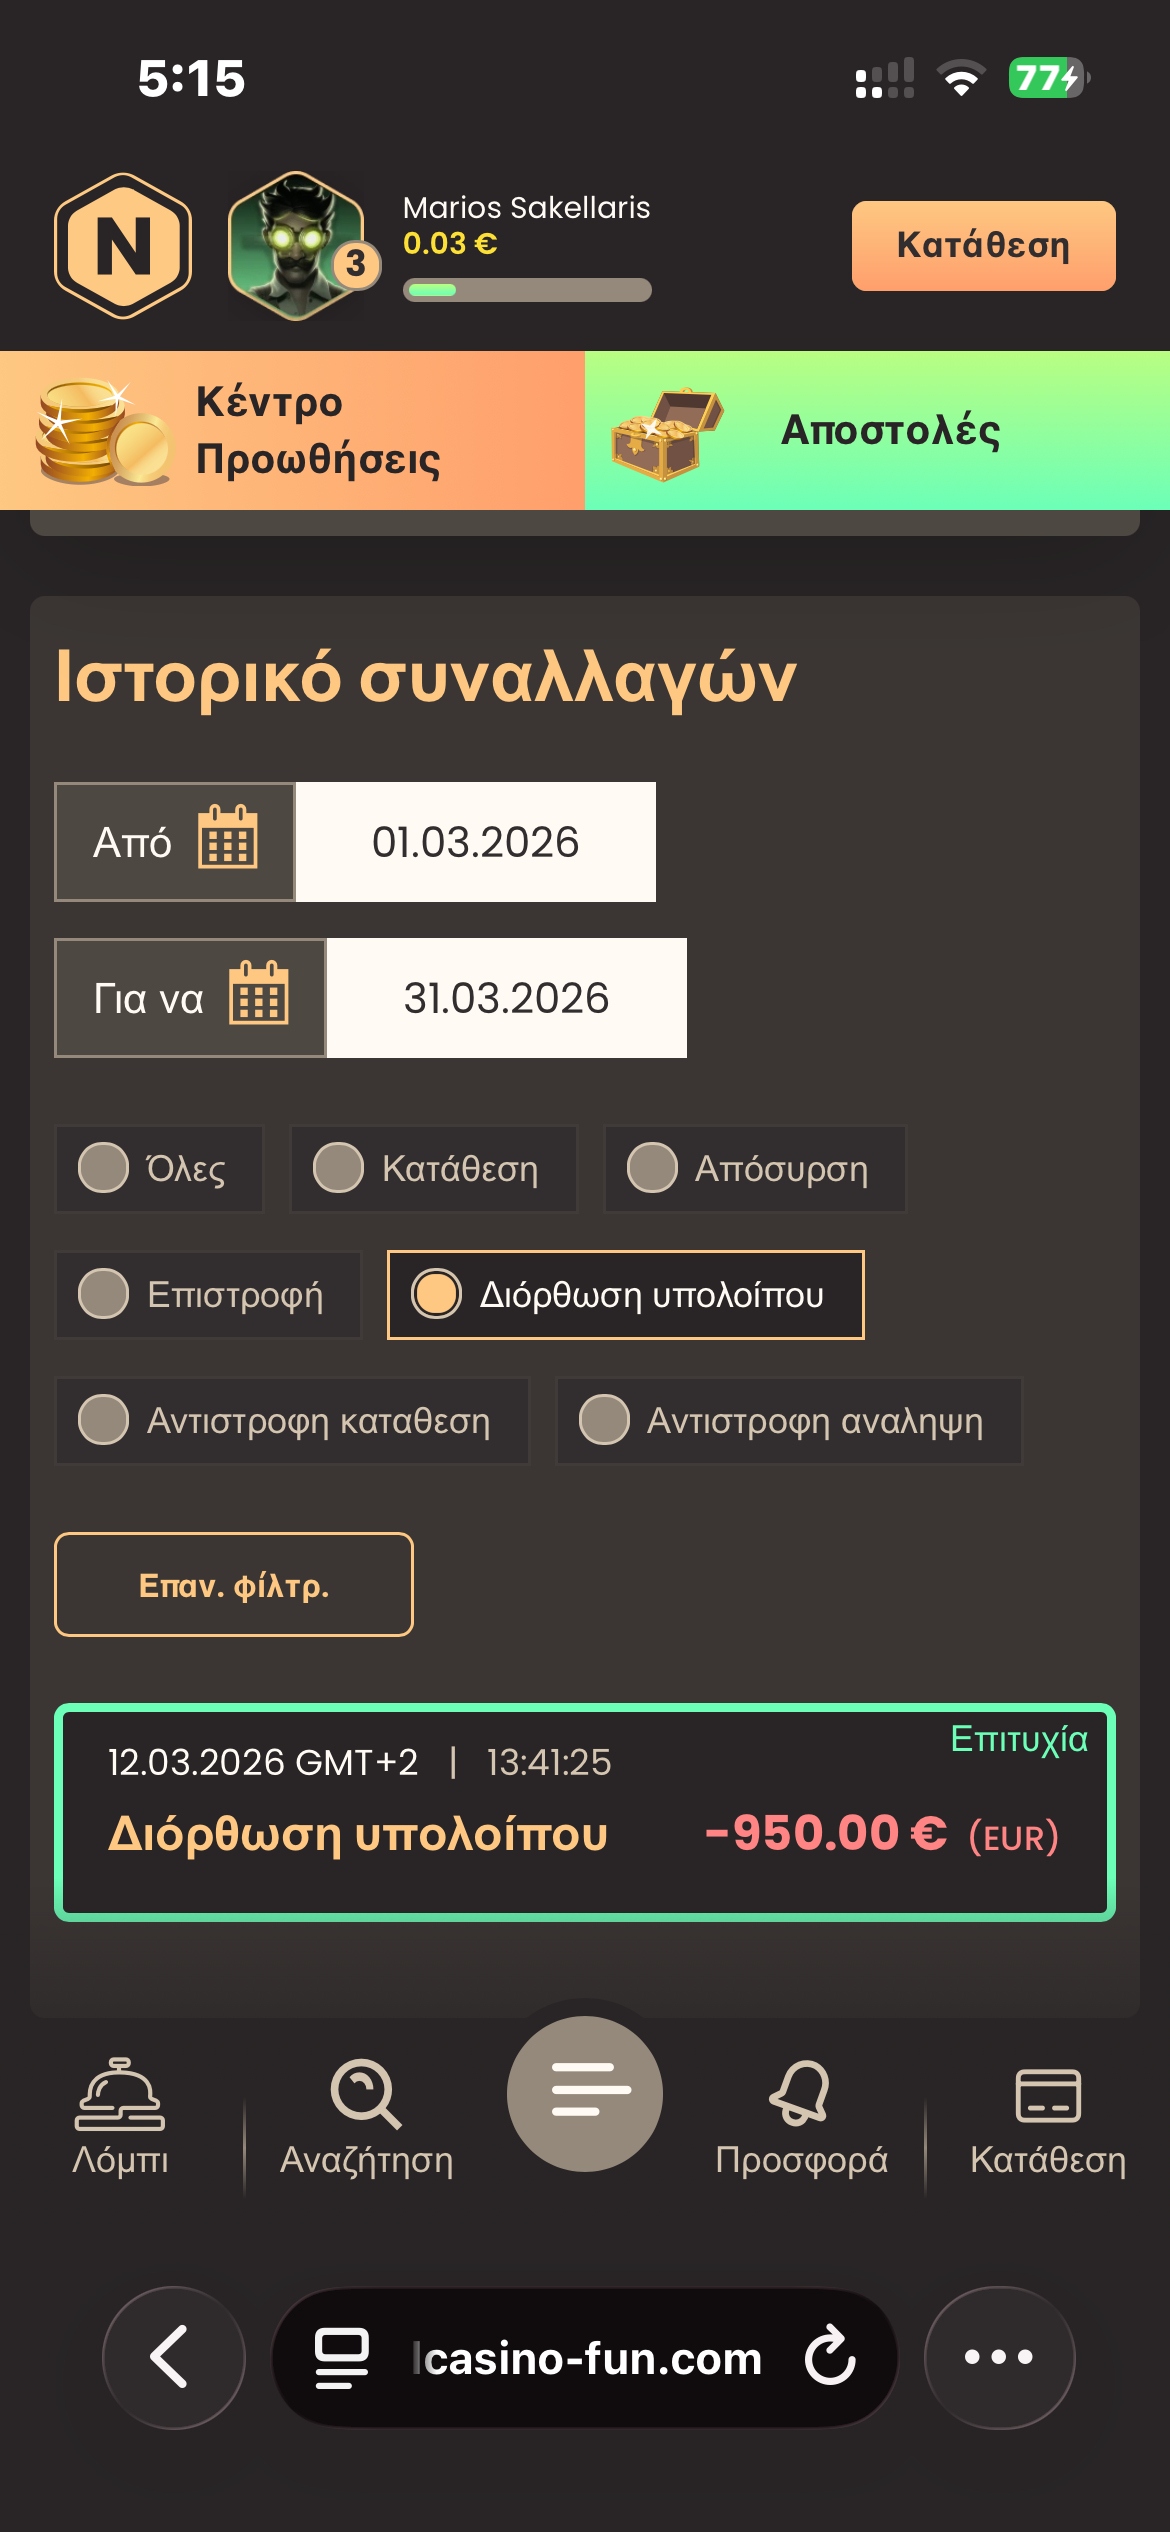Open the Κέντρο Προωθήσεις tab
This screenshot has height=2532, width=1170.
[x=292, y=430]
